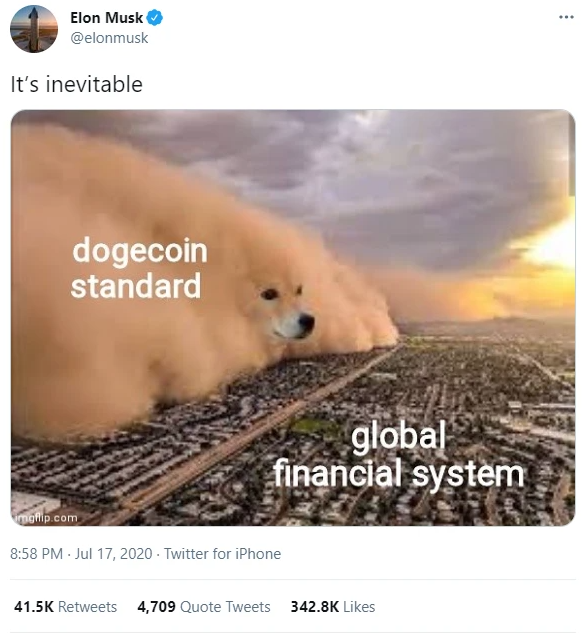Viewport: 585px width, 635px height.
Task: Open the dogecoin meme image
Action: pos(293,318)
